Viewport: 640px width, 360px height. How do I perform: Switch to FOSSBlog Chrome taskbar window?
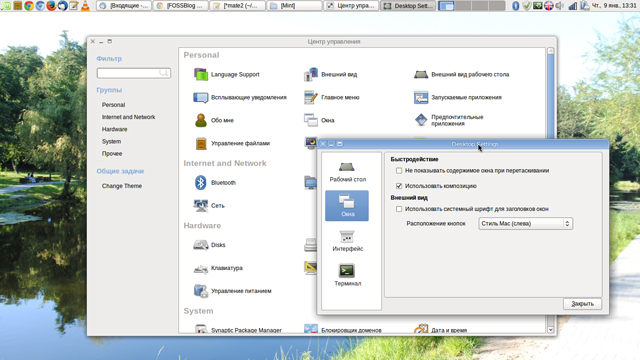click(180, 6)
